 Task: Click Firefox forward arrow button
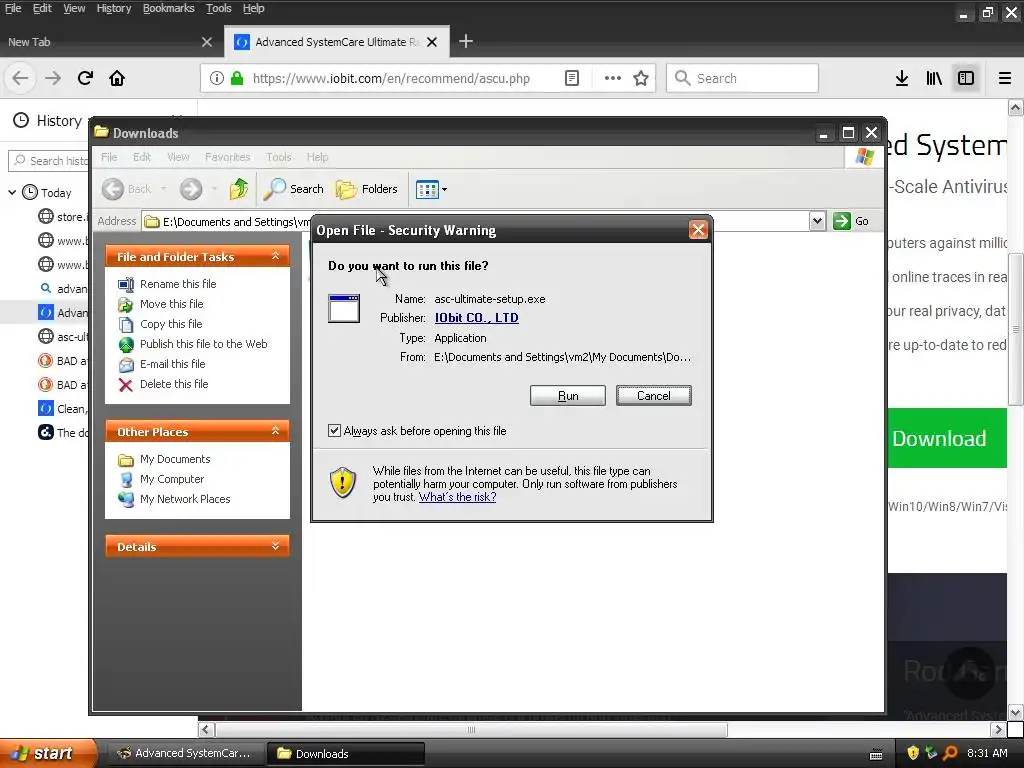point(53,78)
